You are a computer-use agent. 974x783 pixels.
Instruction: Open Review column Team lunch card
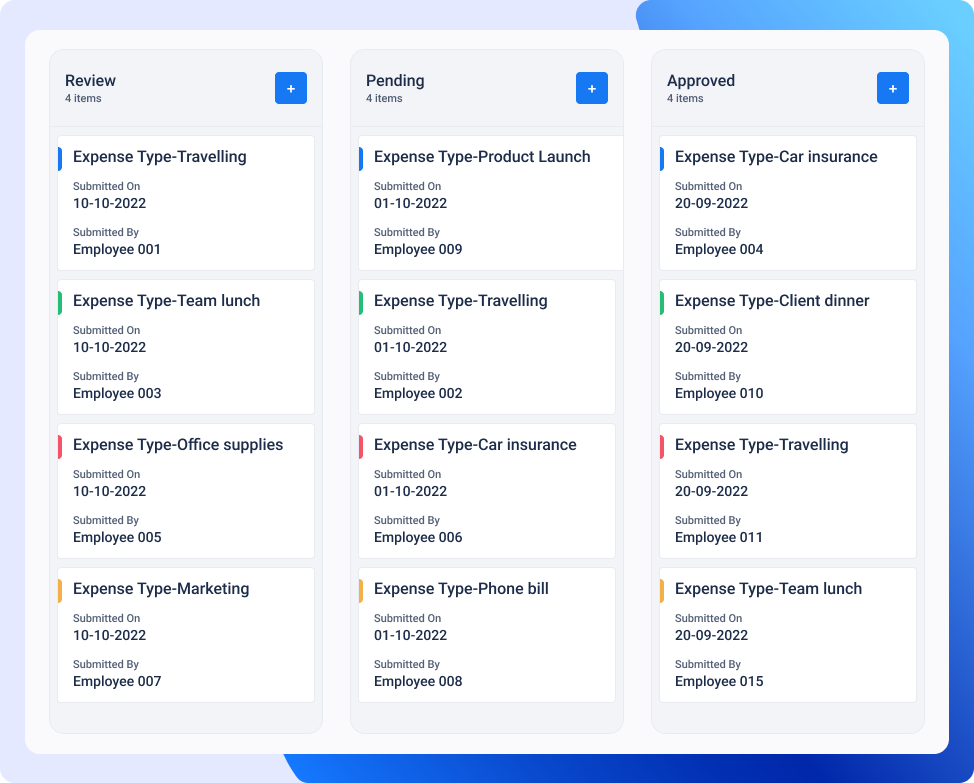click(186, 347)
